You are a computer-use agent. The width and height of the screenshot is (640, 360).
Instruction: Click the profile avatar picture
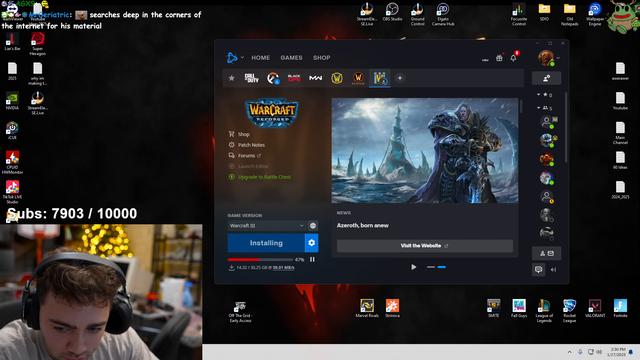(x=546, y=58)
